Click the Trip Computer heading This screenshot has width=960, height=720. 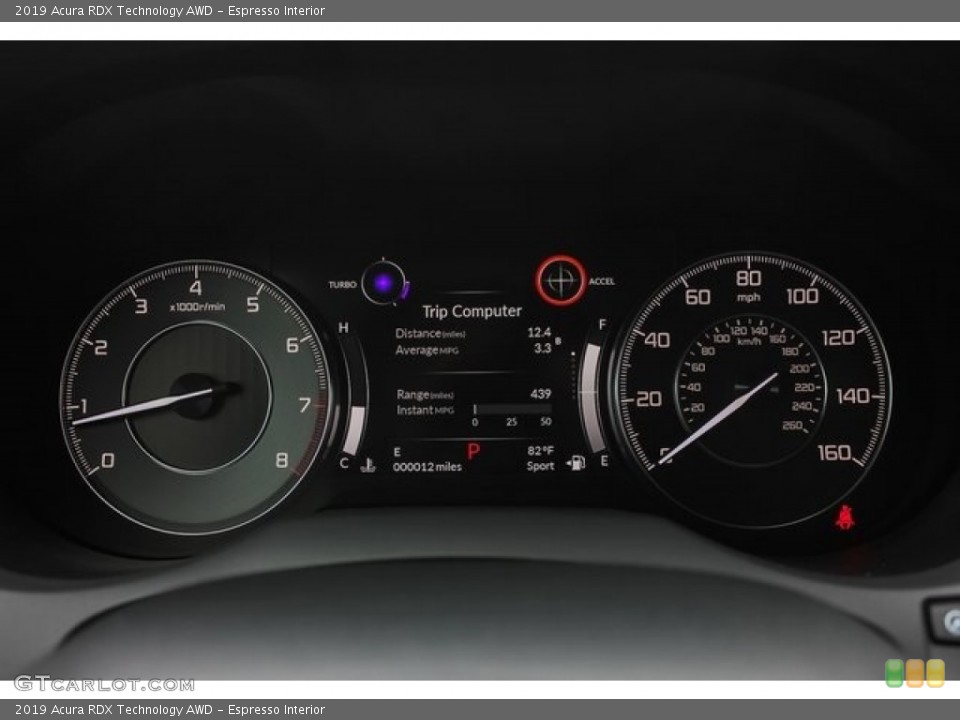(472, 311)
